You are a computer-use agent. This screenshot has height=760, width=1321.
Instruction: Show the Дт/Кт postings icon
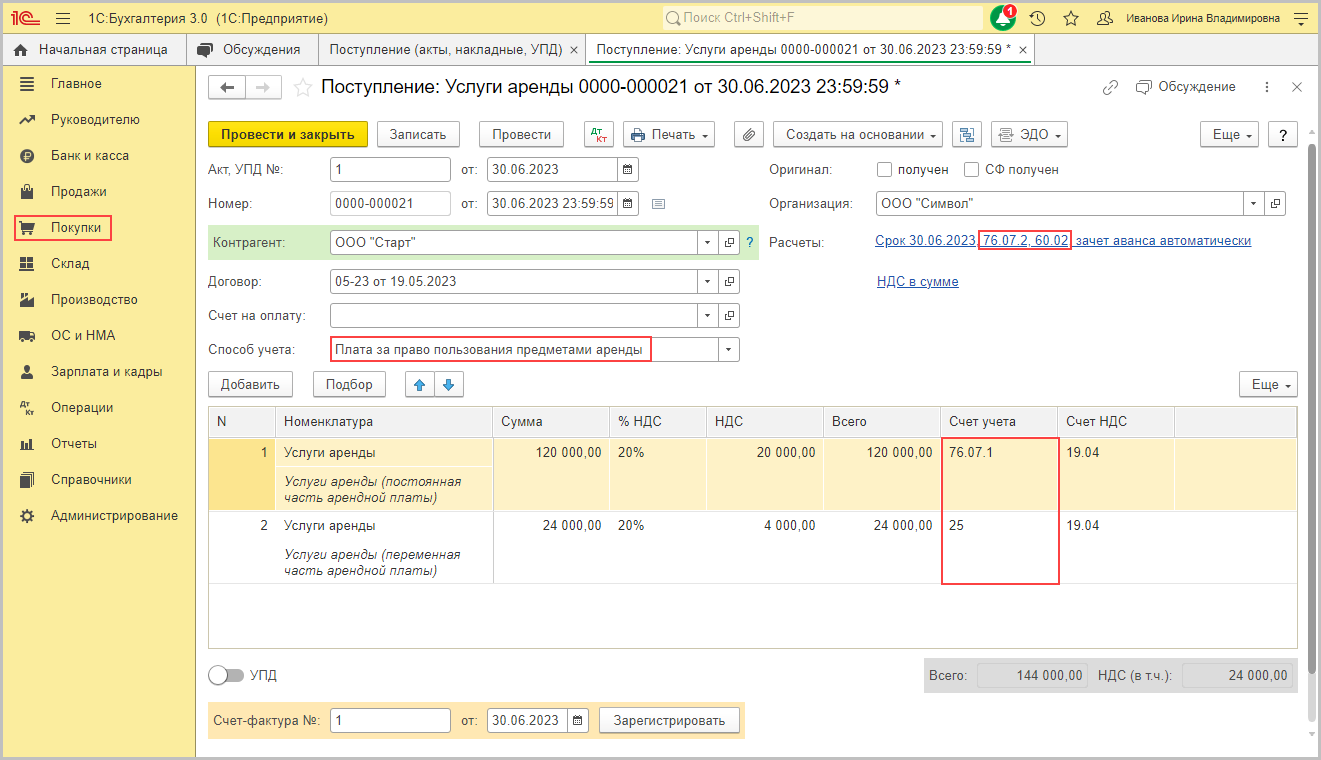click(599, 135)
